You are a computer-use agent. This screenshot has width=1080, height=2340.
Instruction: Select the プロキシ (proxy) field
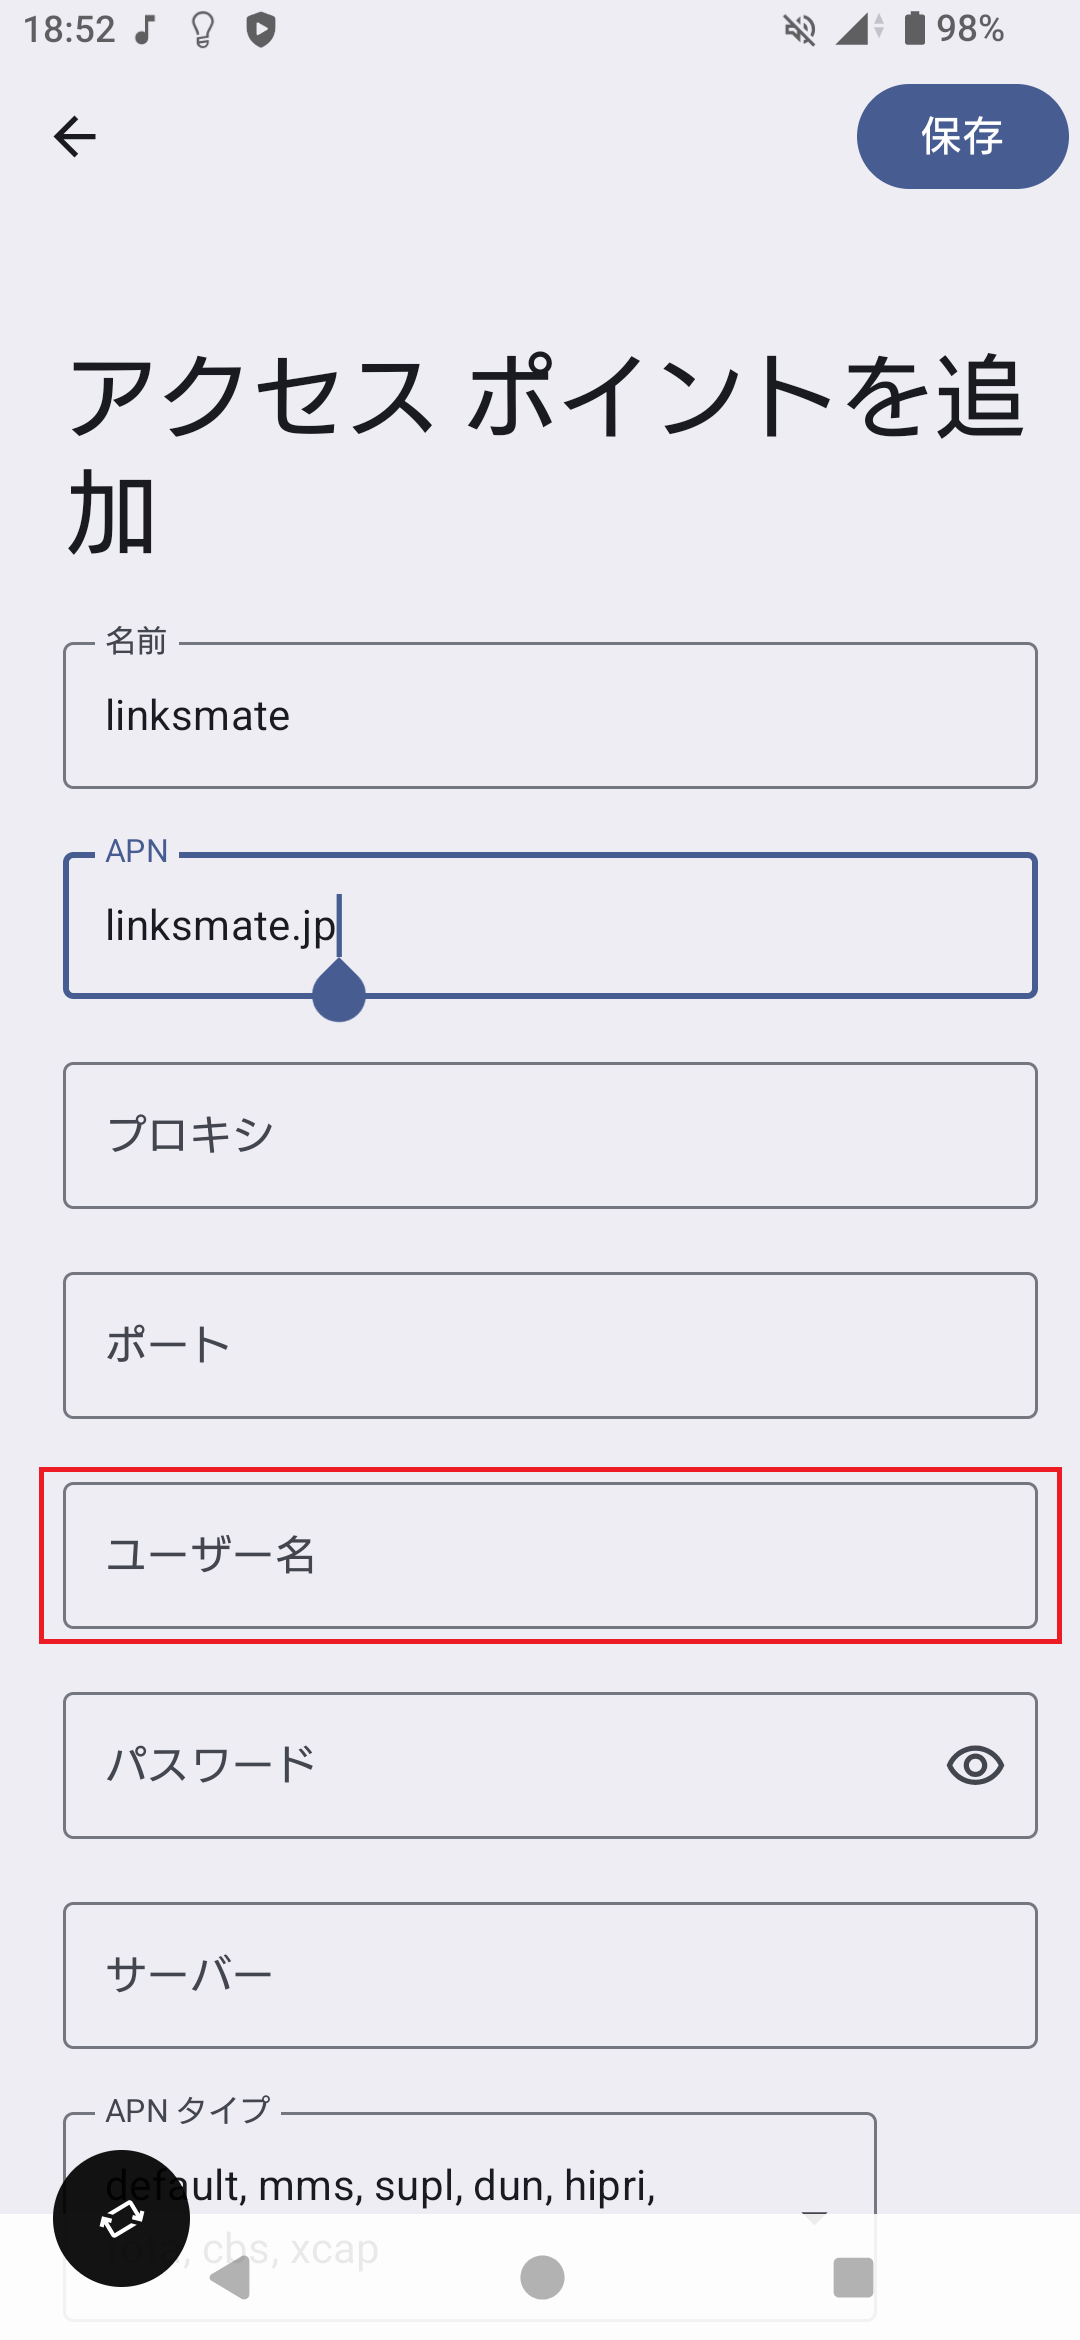pos(549,1135)
